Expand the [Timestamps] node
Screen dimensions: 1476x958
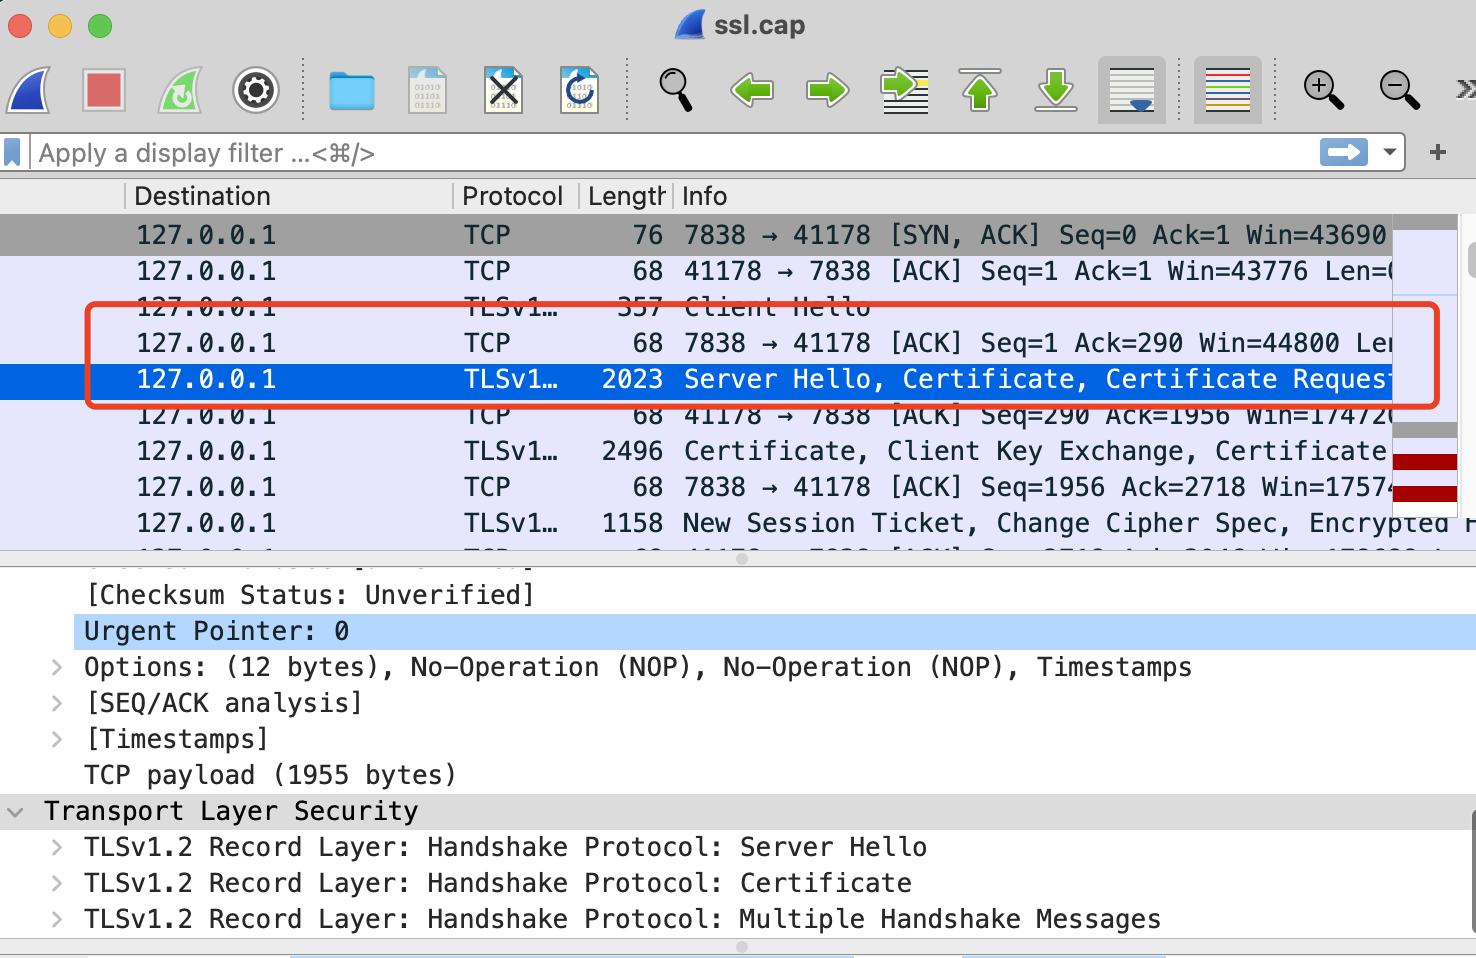(x=57, y=739)
